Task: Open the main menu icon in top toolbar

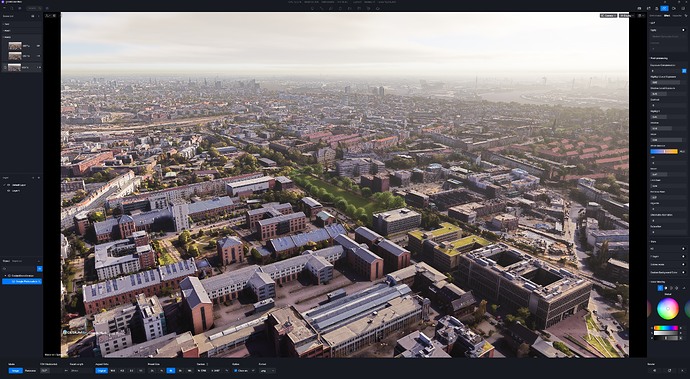Action: (4, 8)
